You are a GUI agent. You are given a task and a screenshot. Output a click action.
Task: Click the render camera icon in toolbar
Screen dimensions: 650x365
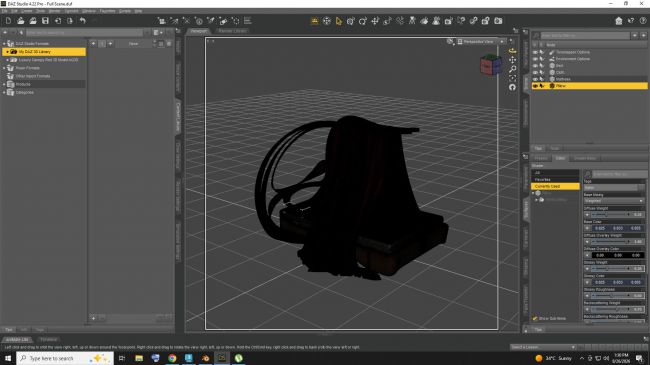498,21
